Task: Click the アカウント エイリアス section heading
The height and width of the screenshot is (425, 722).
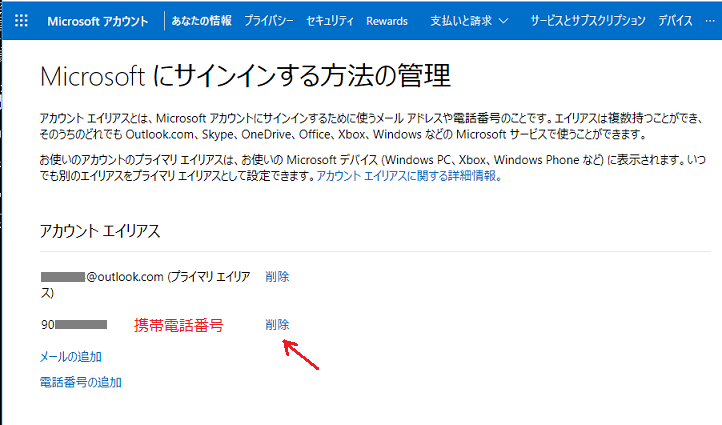Action: click(100, 231)
